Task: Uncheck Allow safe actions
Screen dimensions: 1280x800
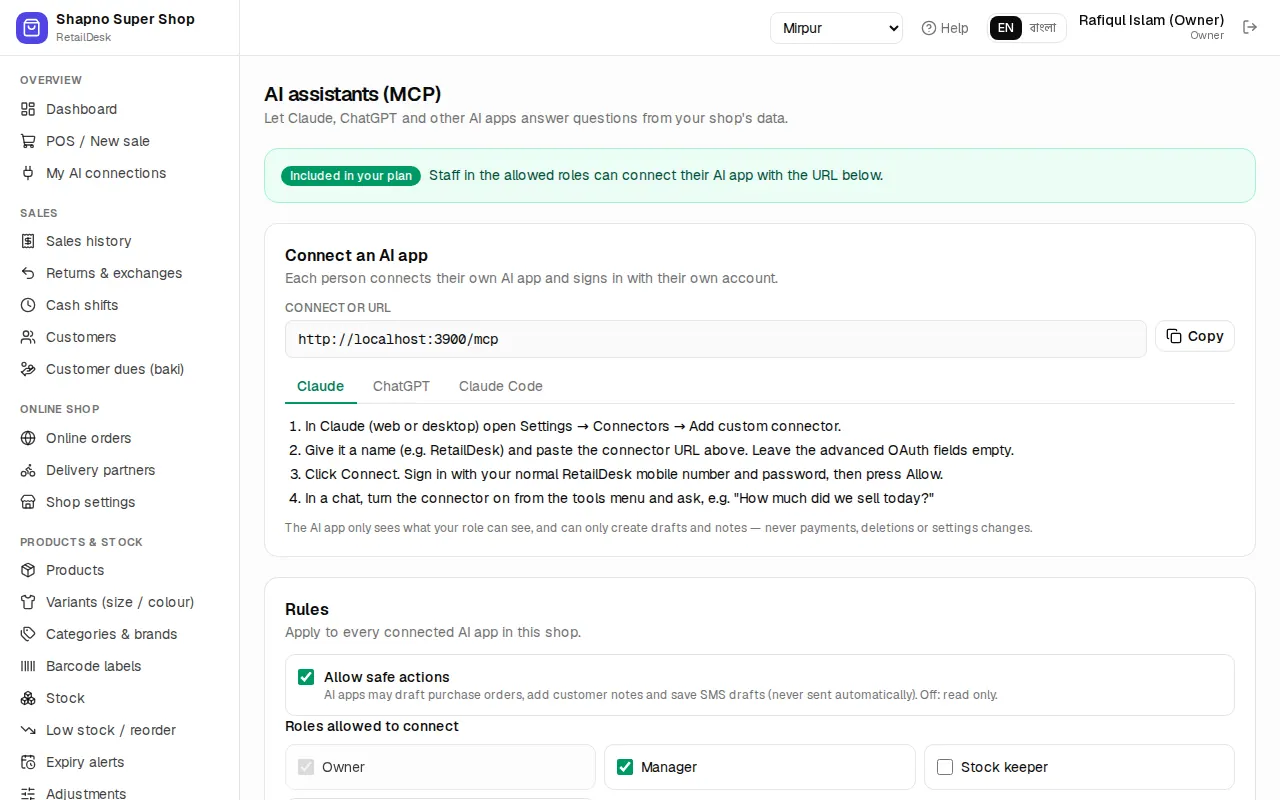Action: click(x=306, y=677)
